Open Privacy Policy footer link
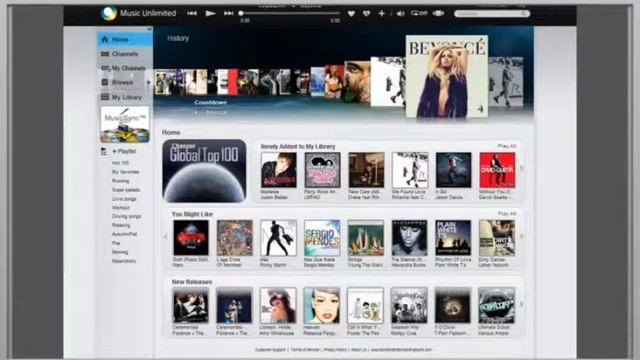The image size is (640, 360). pyautogui.click(x=335, y=350)
